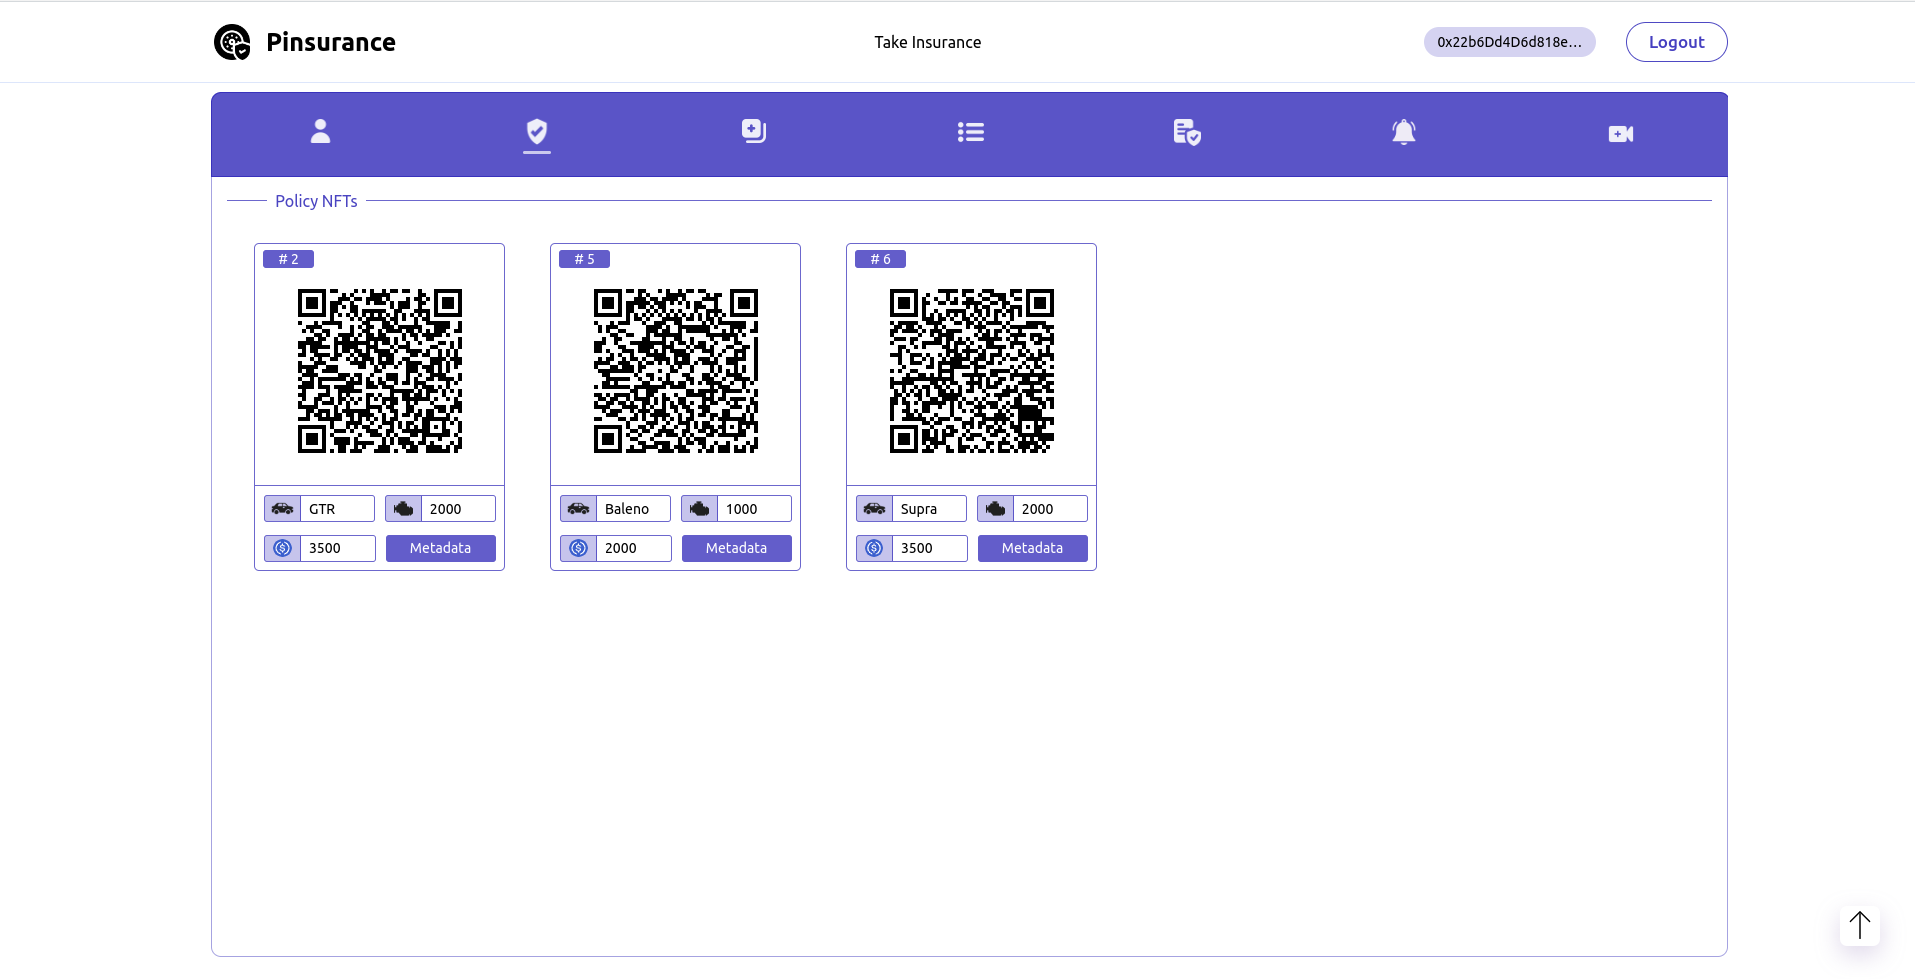Click the car icon next to Baleno
Viewport: 1915px width, 979px height.
(579, 509)
